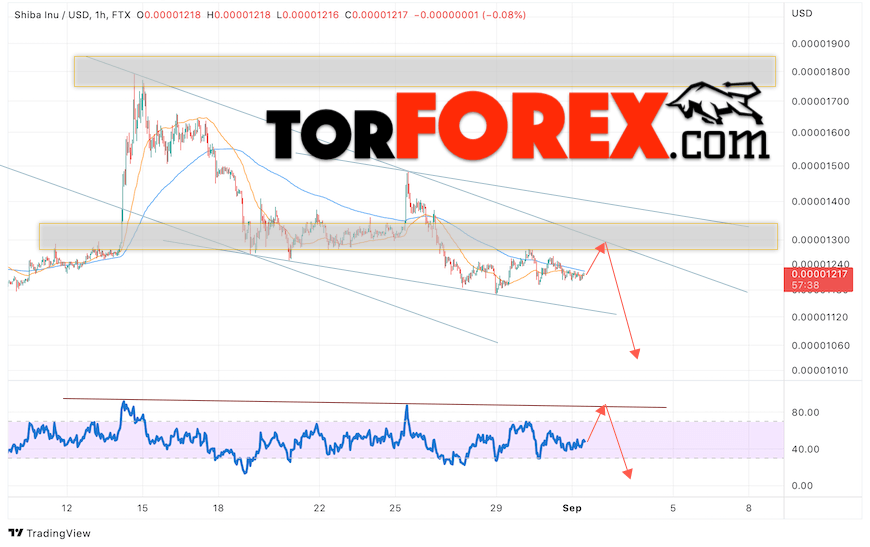
Task: Click the 0.00001800 price axis label
Action: [x=820, y=72]
